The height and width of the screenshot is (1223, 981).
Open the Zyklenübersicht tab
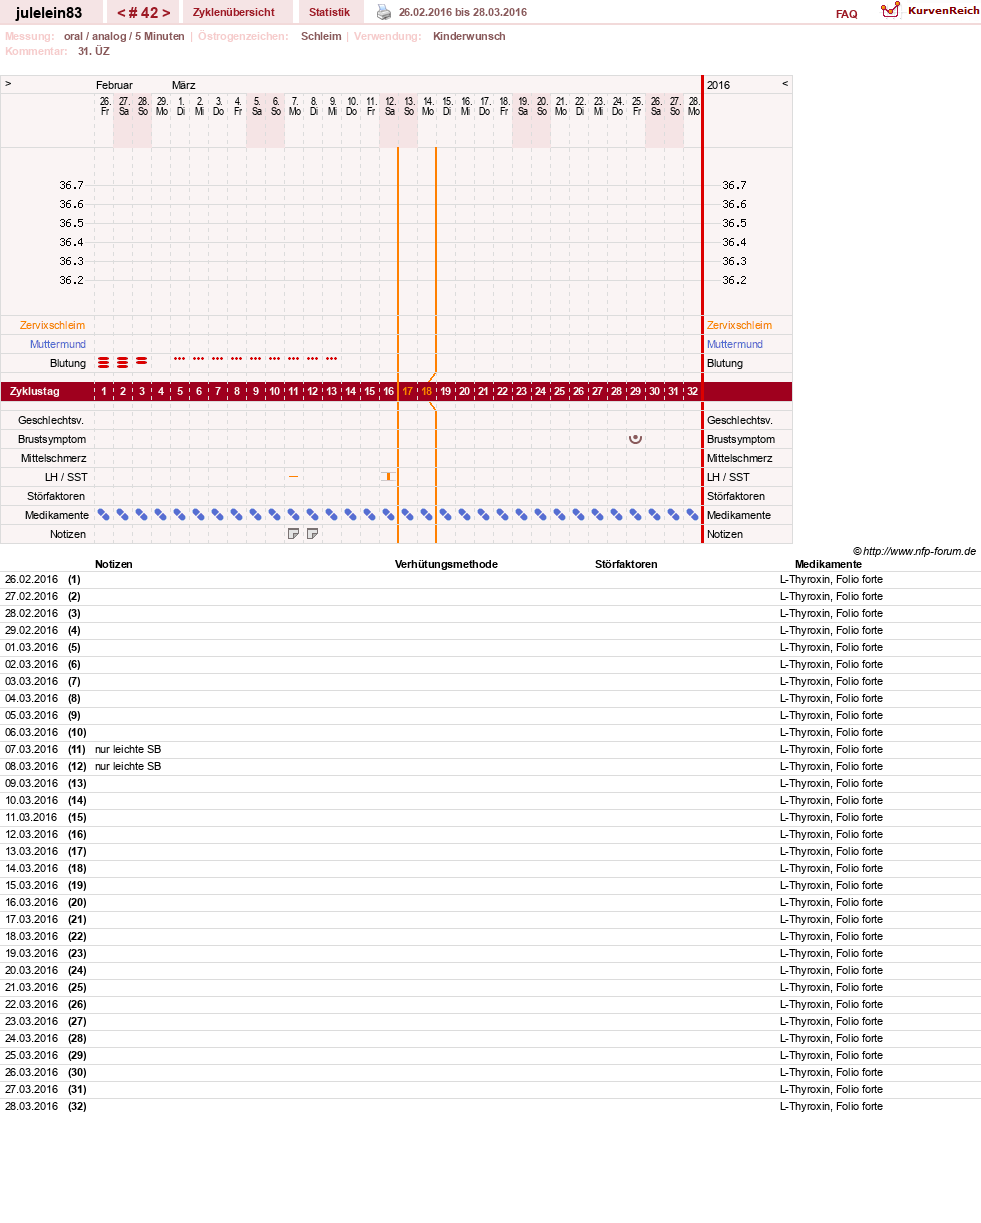[x=233, y=12]
